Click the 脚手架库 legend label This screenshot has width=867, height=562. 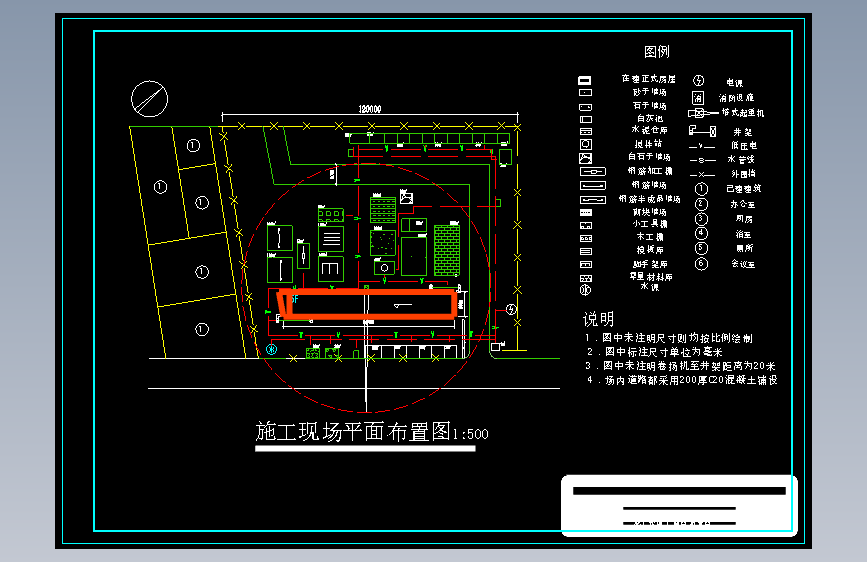[650, 264]
